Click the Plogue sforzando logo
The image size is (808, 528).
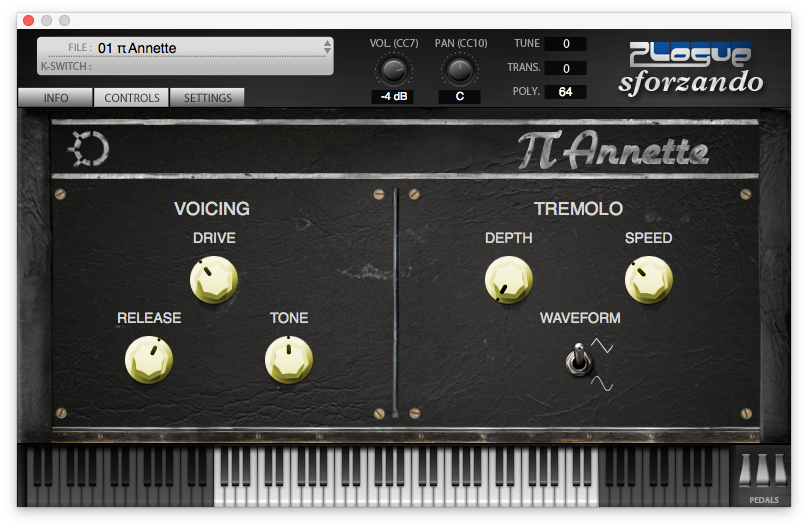[691, 69]
